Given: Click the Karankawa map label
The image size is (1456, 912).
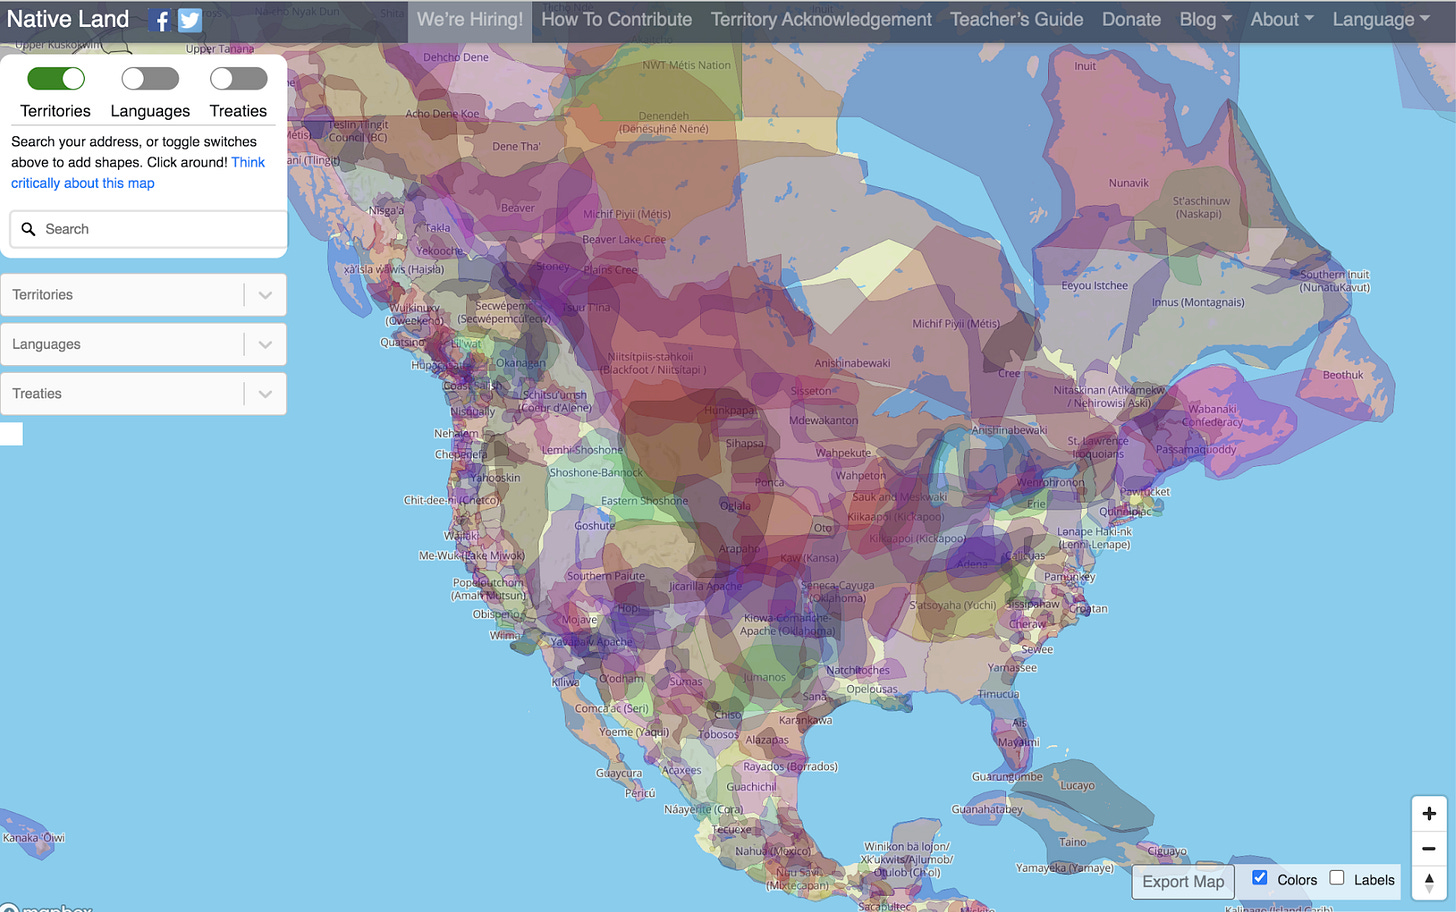Looking at the screenshot, I should click(805, 720).
